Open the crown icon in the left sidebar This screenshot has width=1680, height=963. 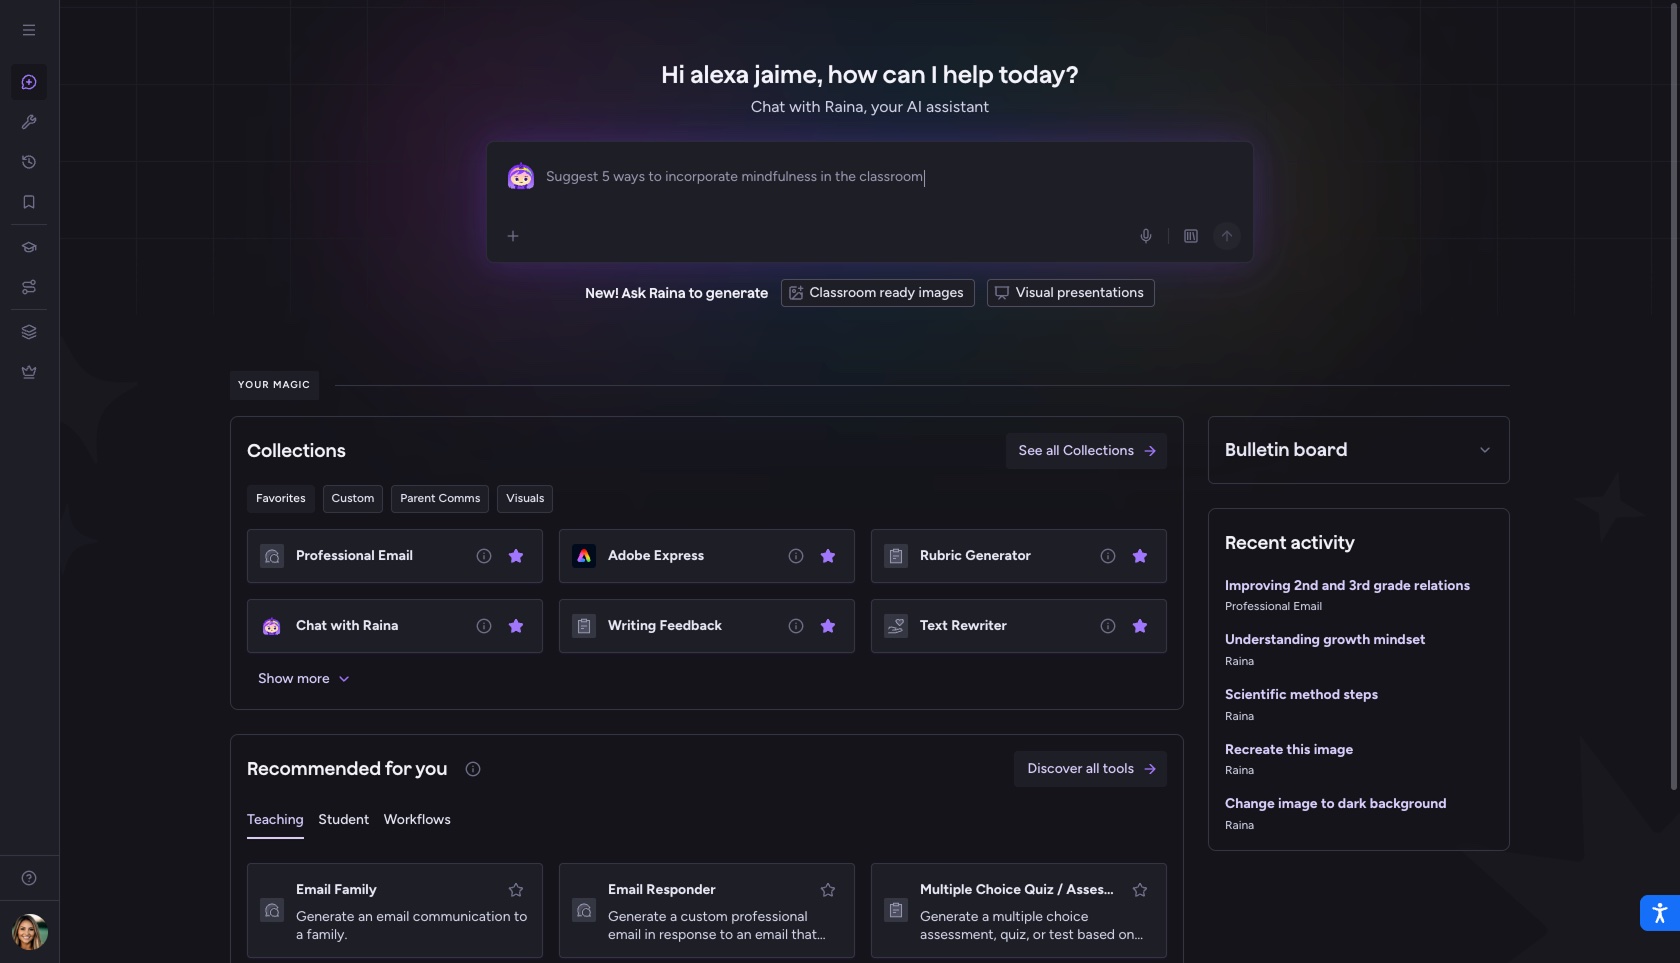coord(29,372)
